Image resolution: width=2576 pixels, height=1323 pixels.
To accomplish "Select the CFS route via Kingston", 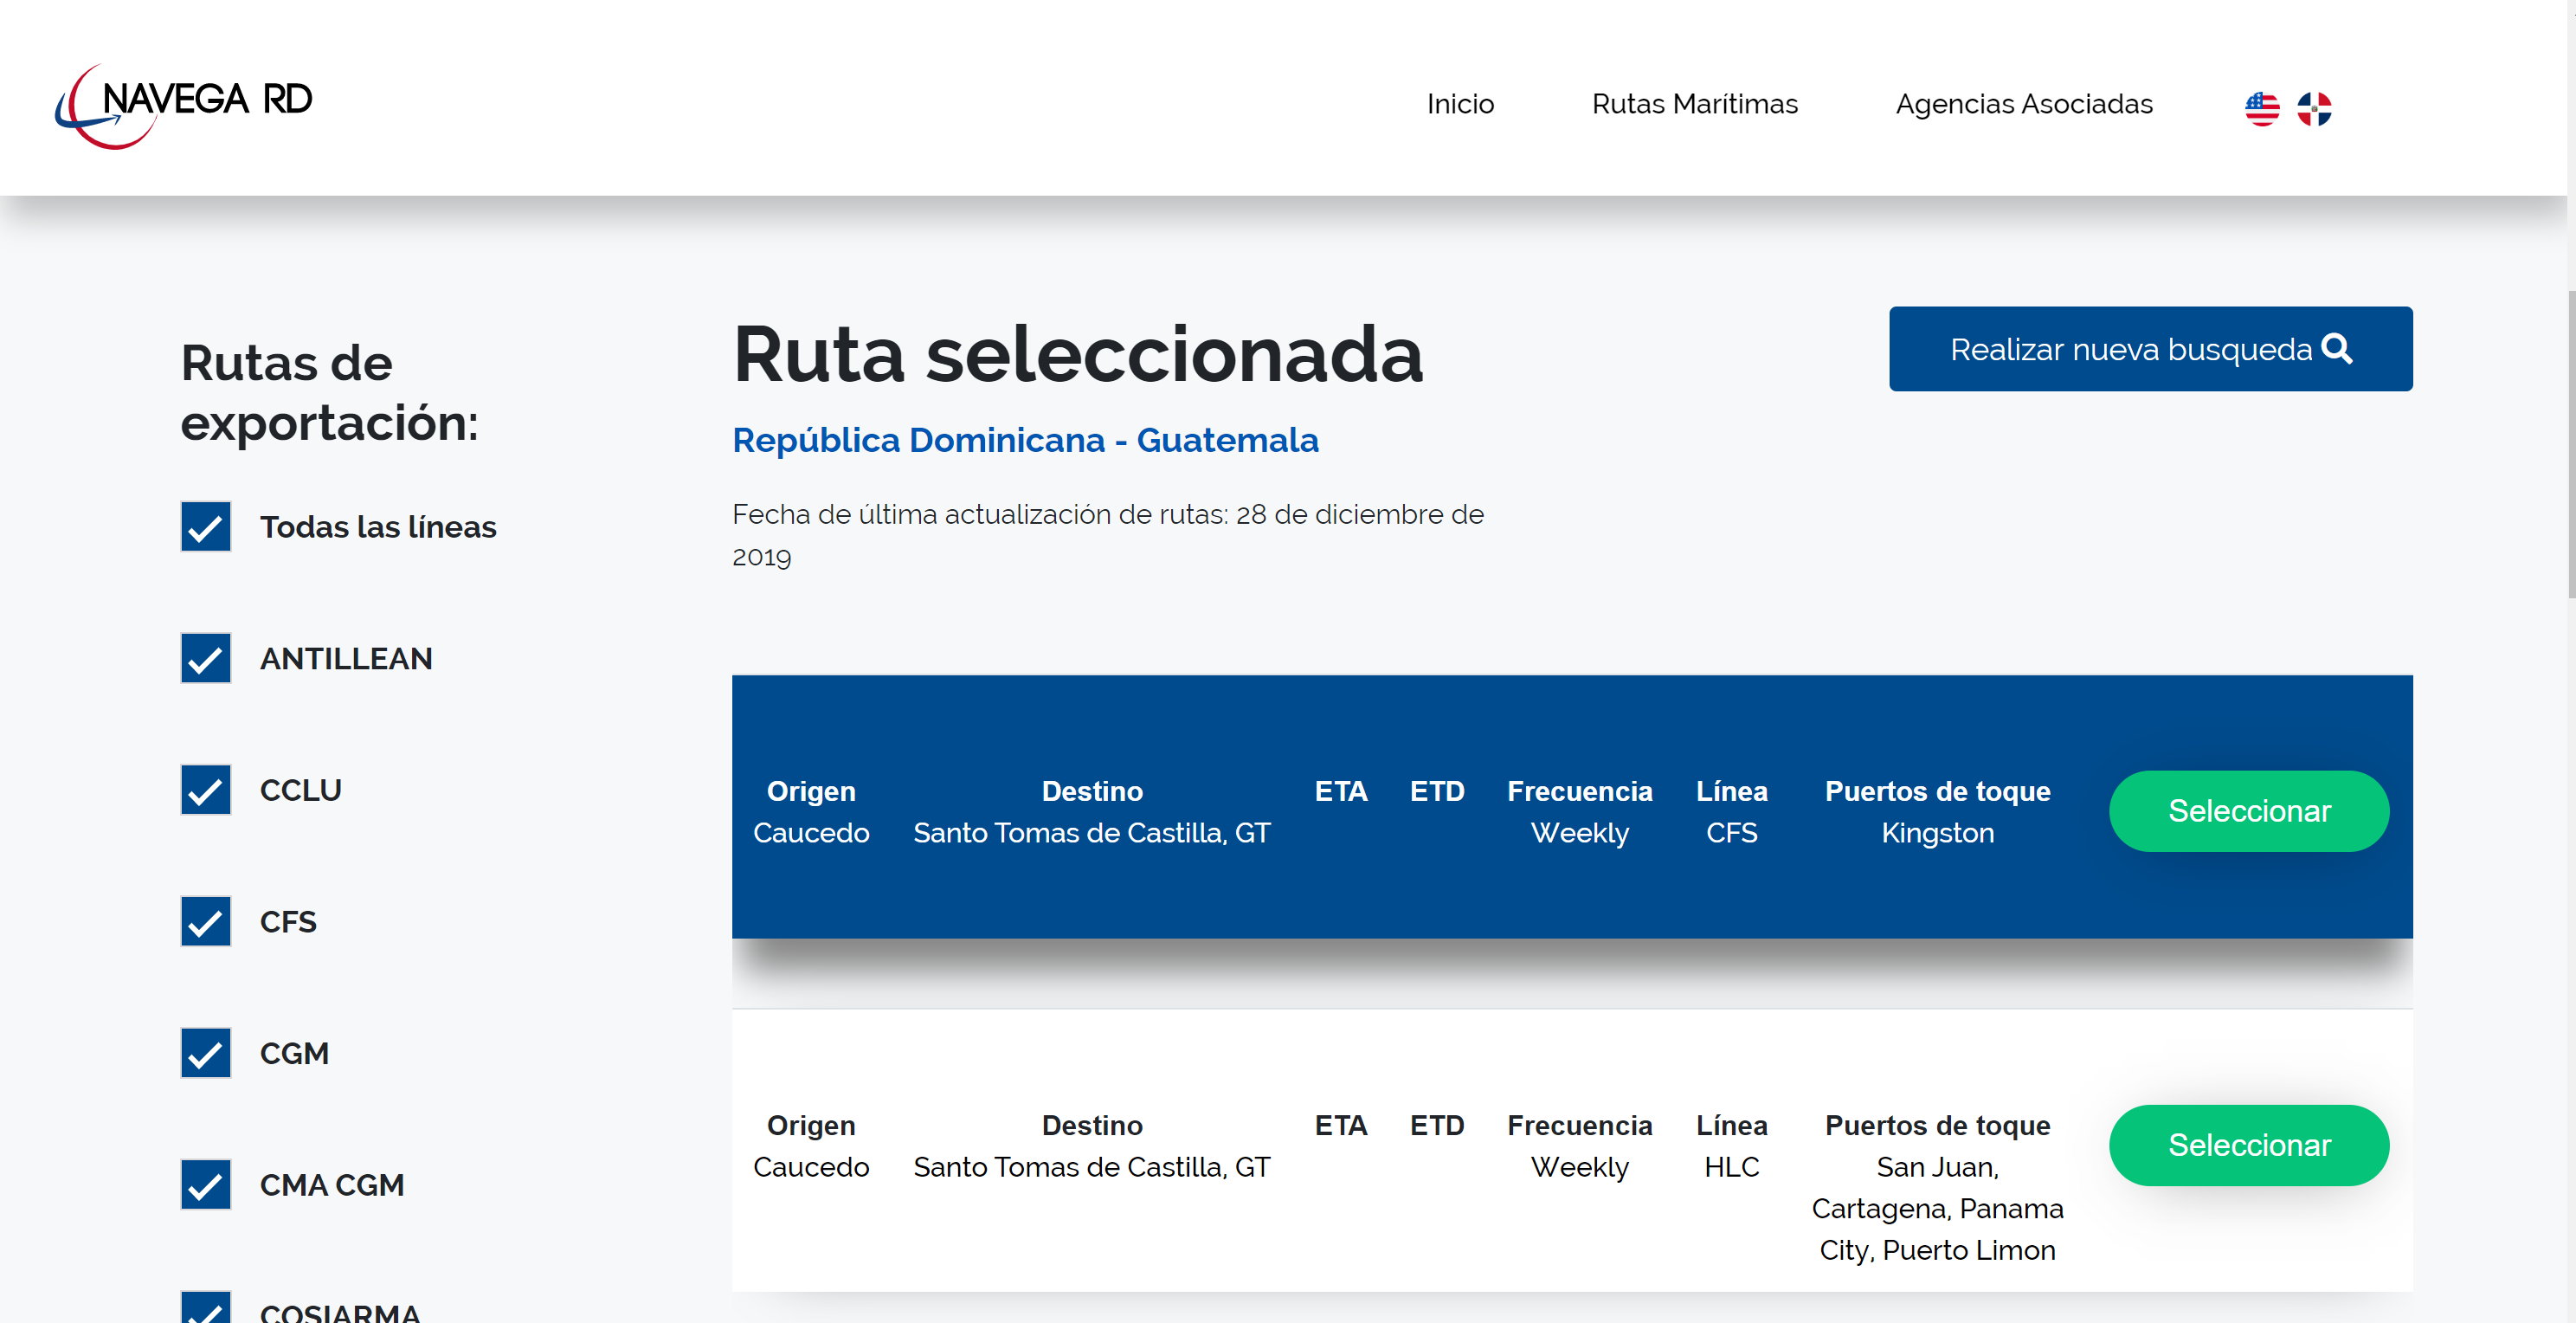I will click(x=2248, y=811).
